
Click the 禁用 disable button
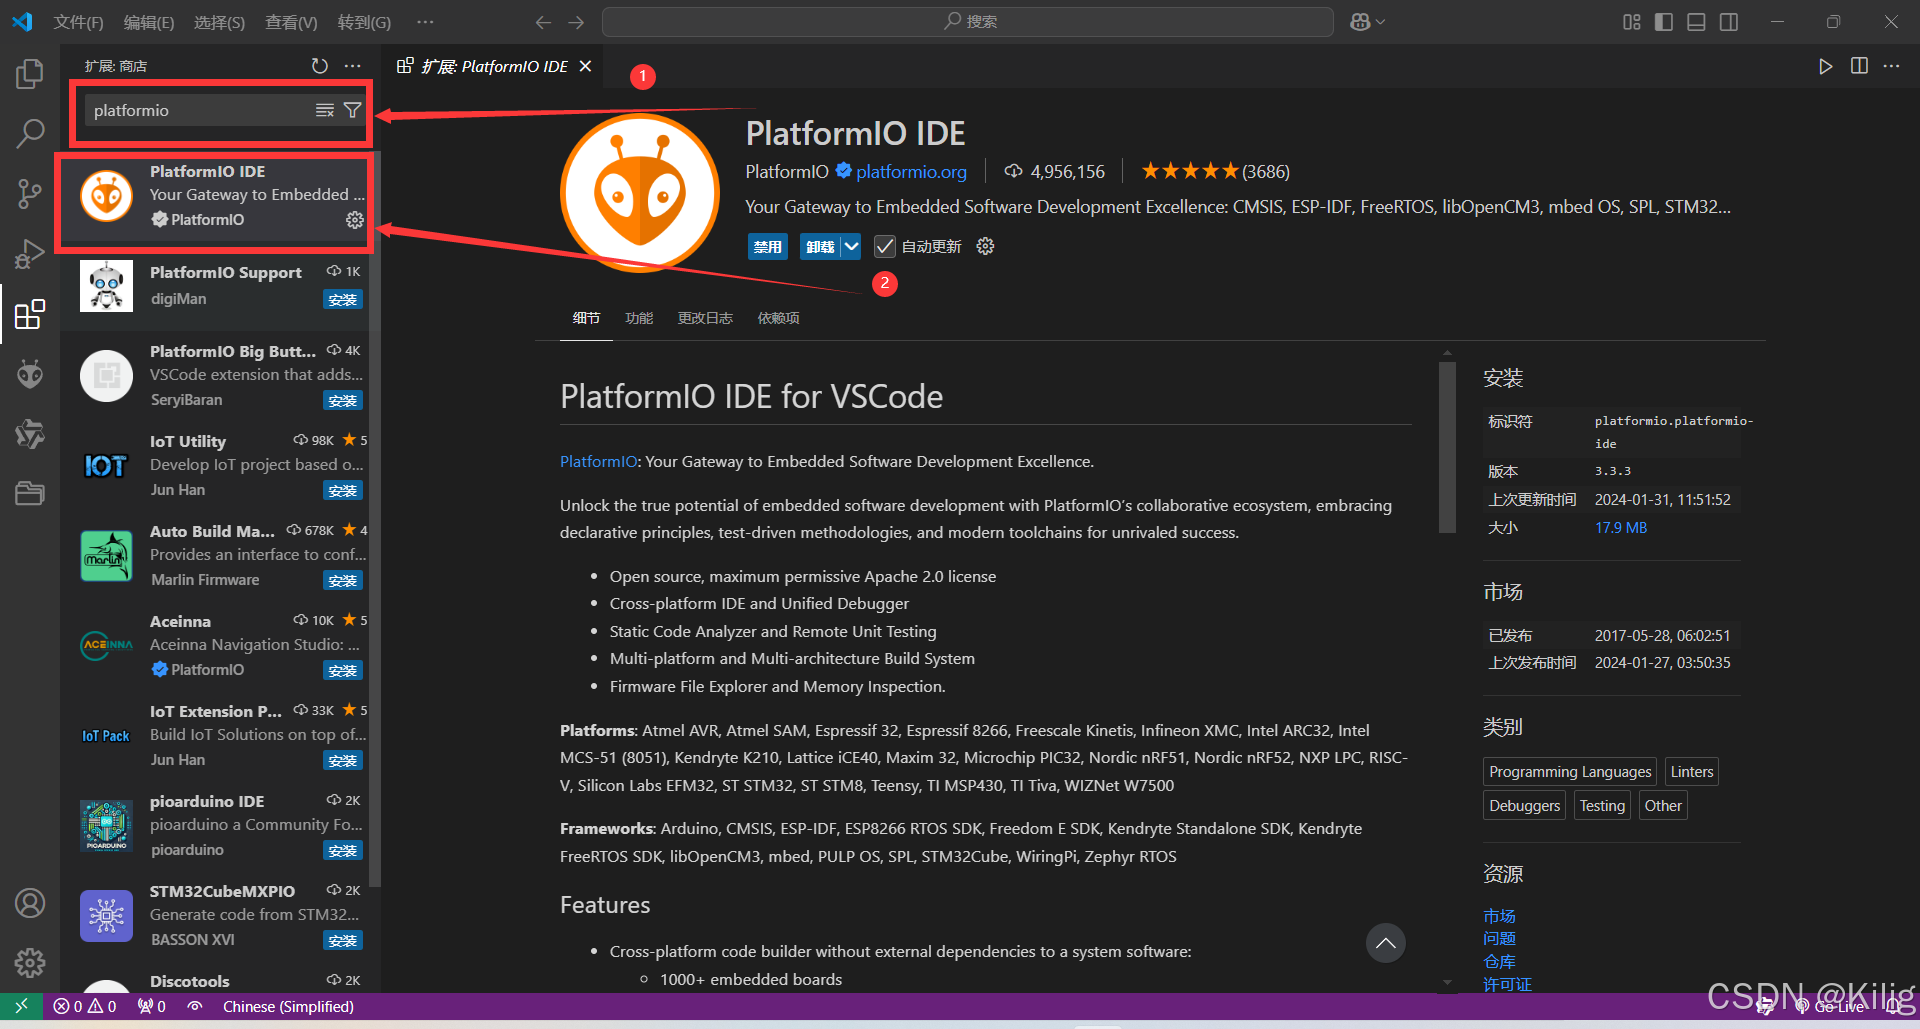[x=768, y=246]
